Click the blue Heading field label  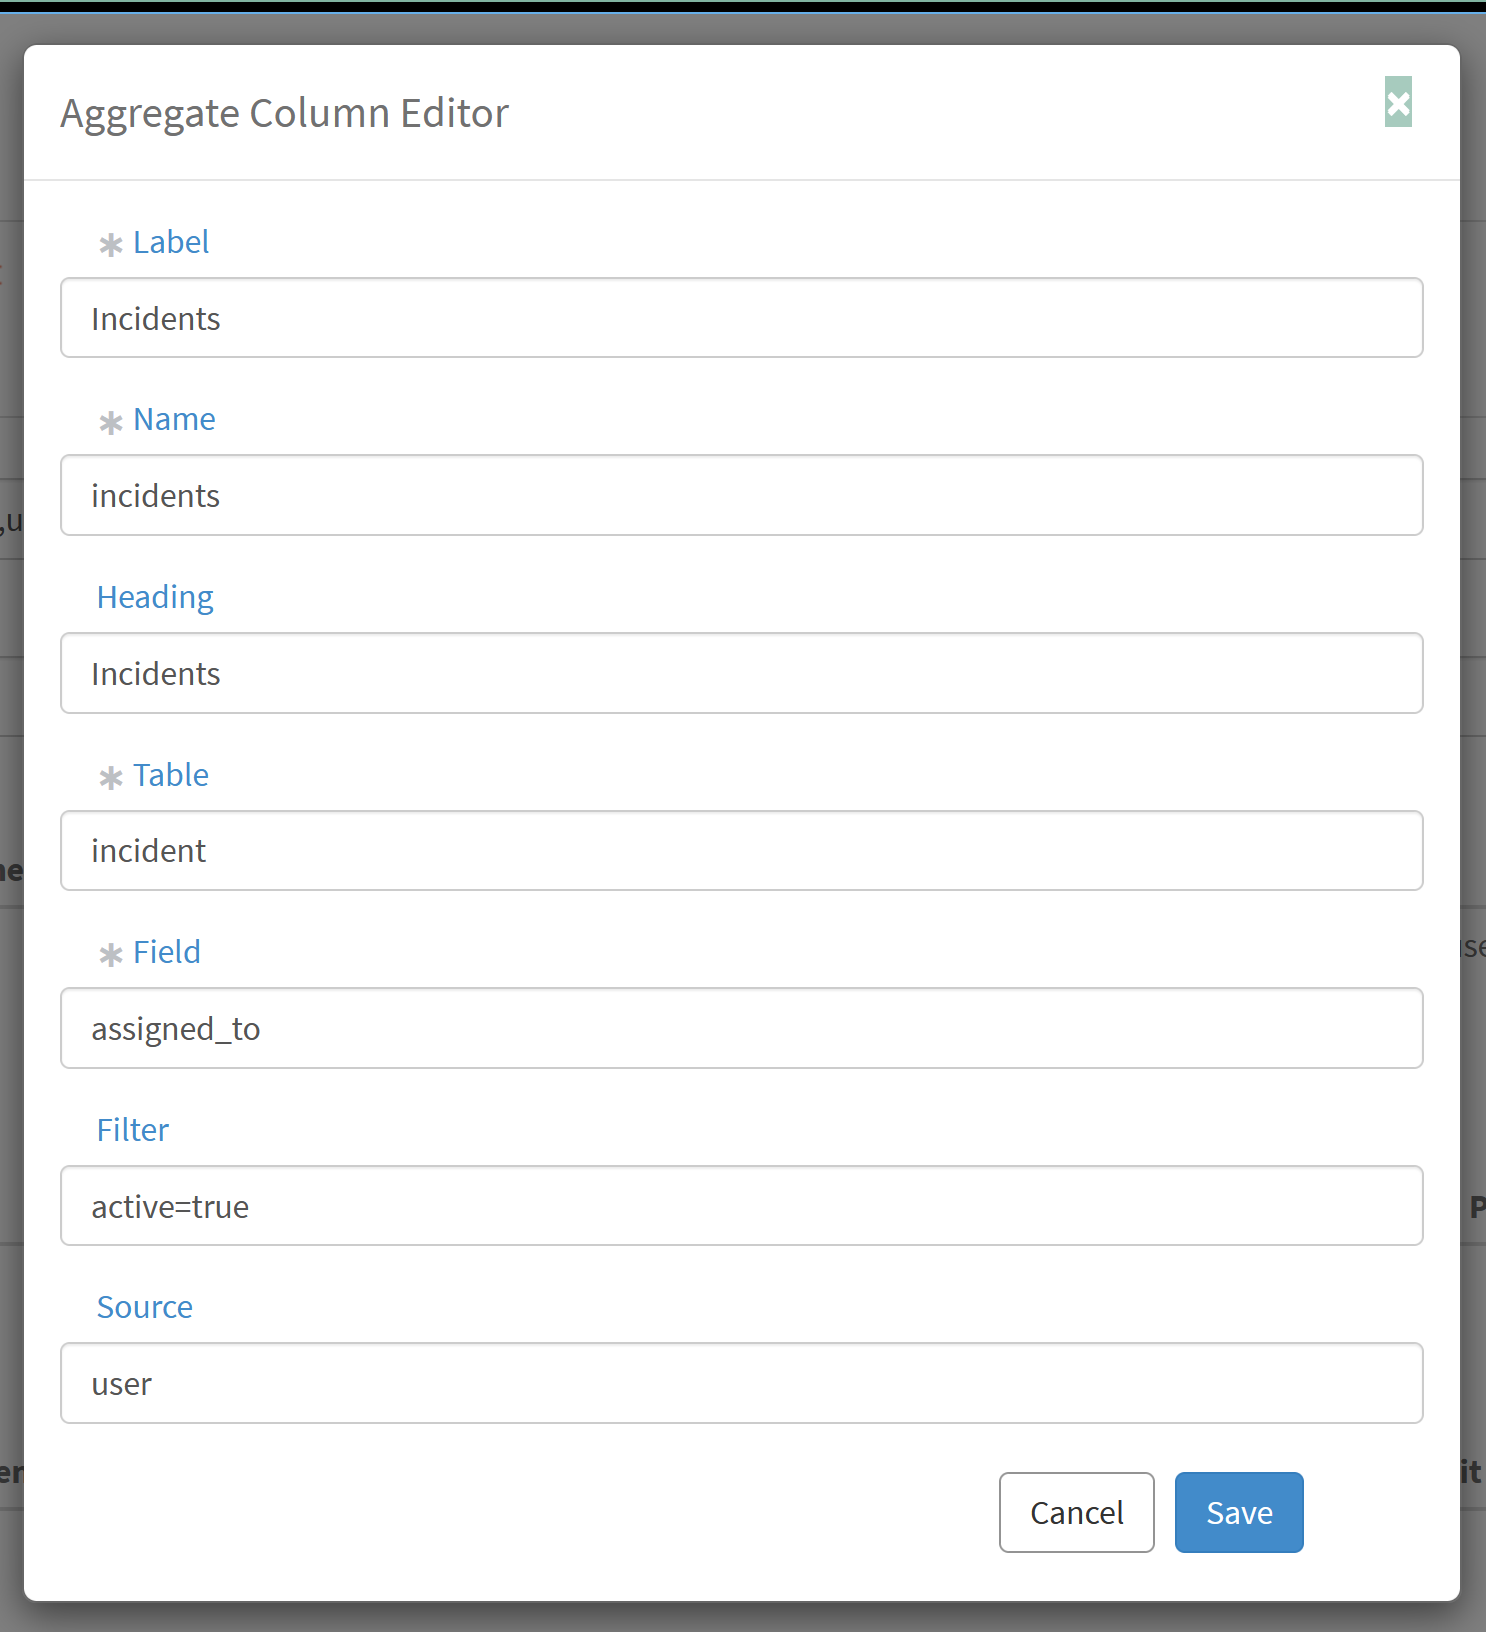click(x=155, y=597)
